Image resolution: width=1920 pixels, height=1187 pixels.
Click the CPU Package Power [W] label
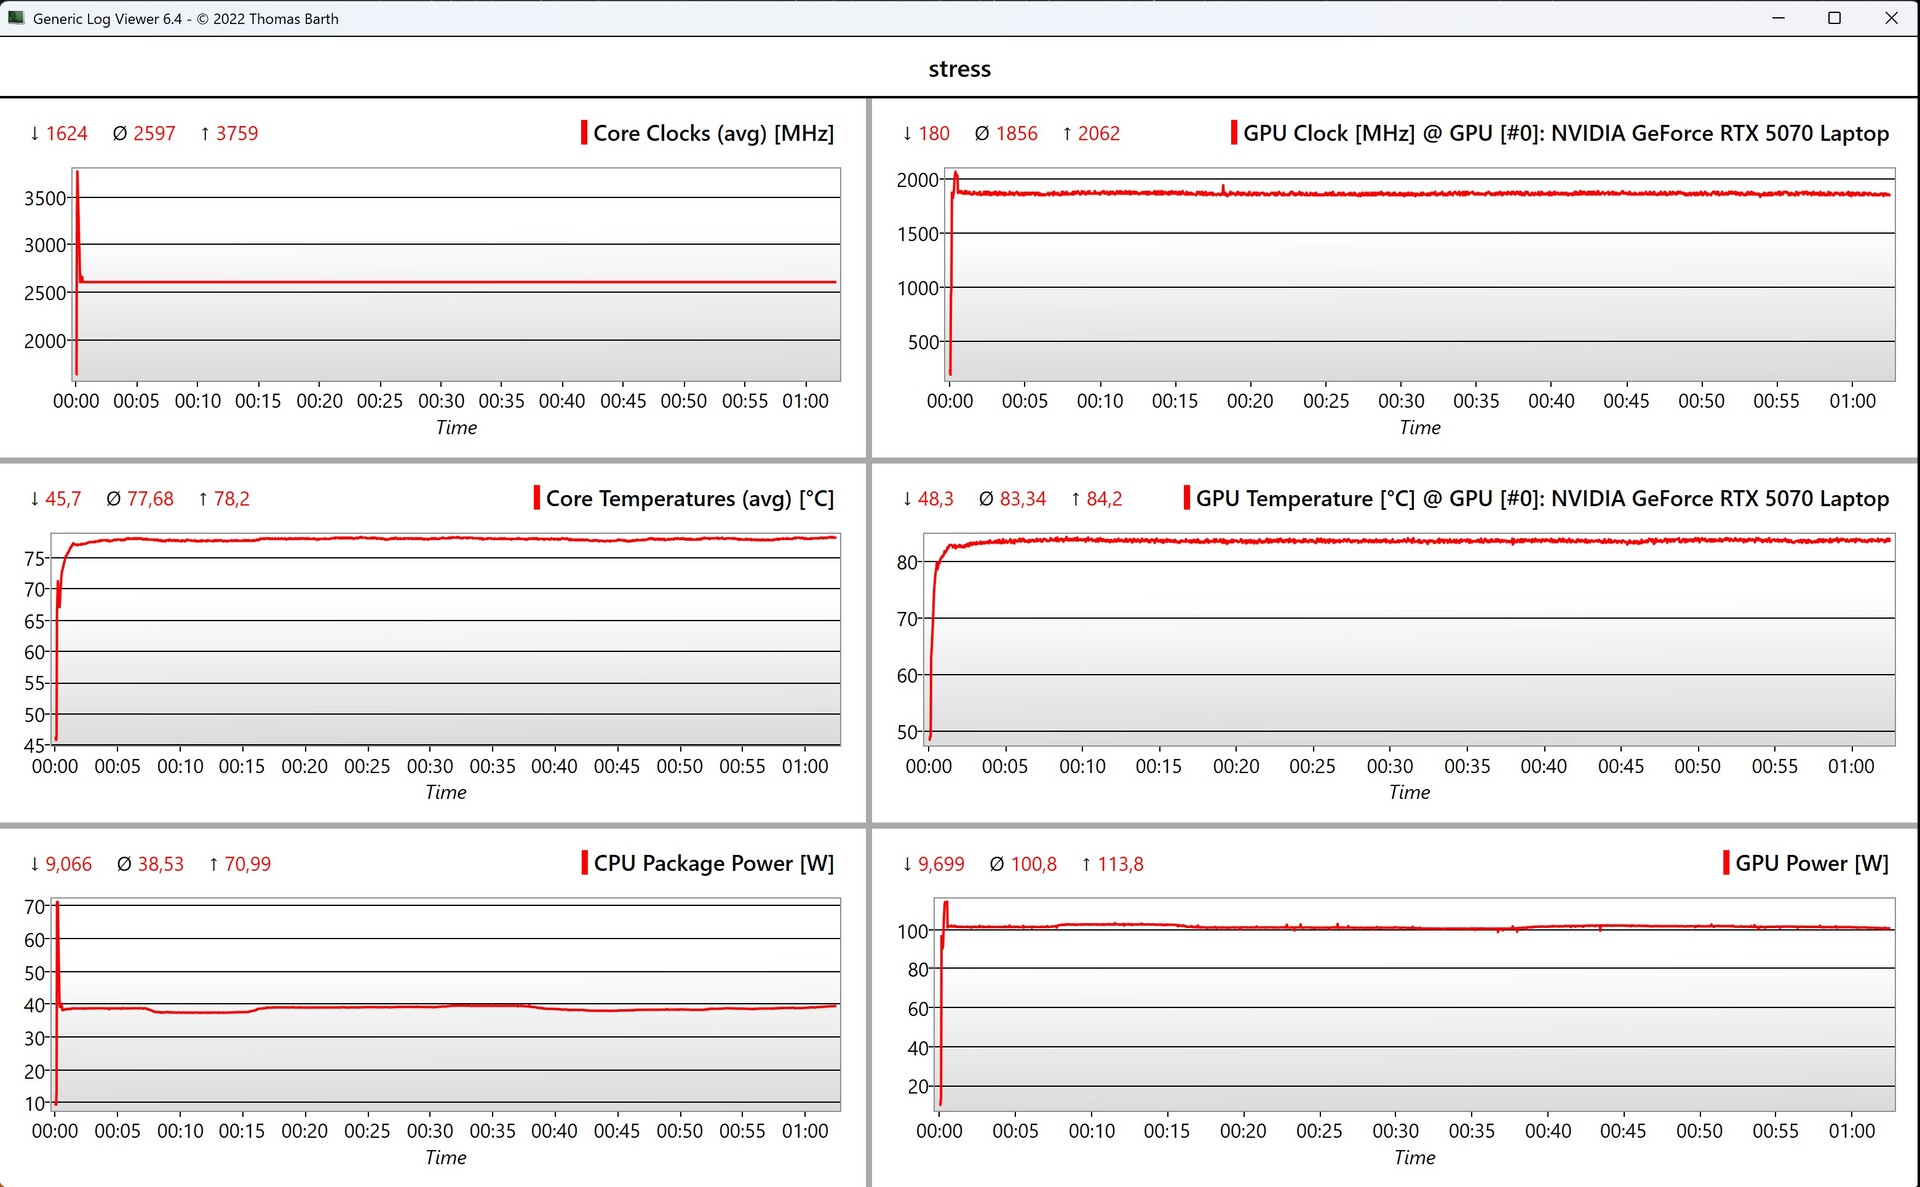pyautogui.click(x=713, y=863)
